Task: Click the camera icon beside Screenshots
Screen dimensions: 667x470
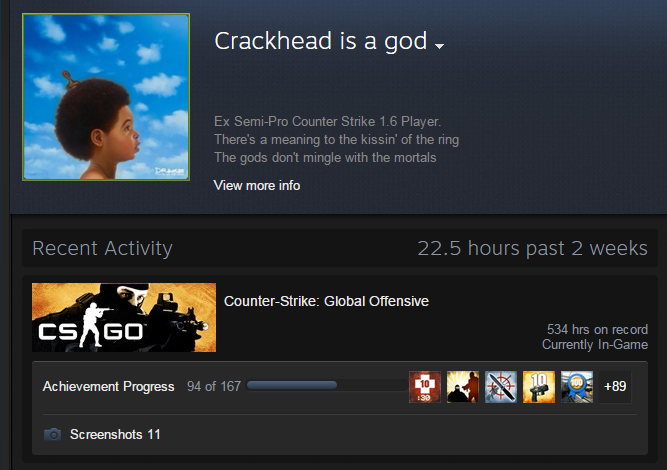Action: [53, 434]
